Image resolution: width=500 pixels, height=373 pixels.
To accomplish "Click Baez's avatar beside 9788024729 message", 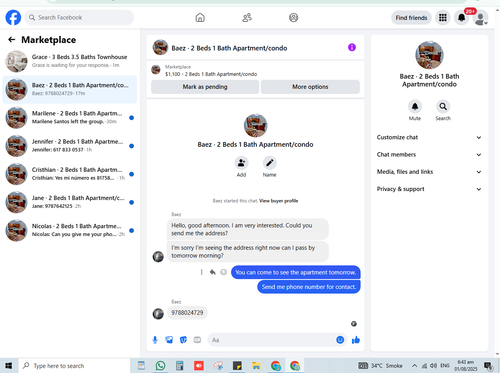I will pyautogui.click(x=158, y=313).
